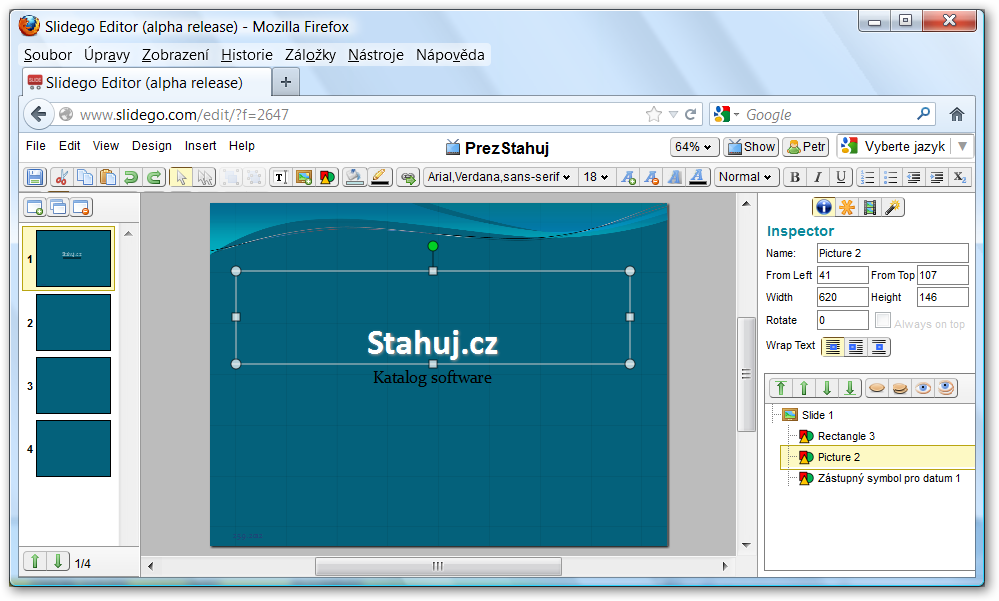Increase the paragraph indent
The width and height of the screenshot is (999, 601).
pyautogui.click(x=937, y=177)
